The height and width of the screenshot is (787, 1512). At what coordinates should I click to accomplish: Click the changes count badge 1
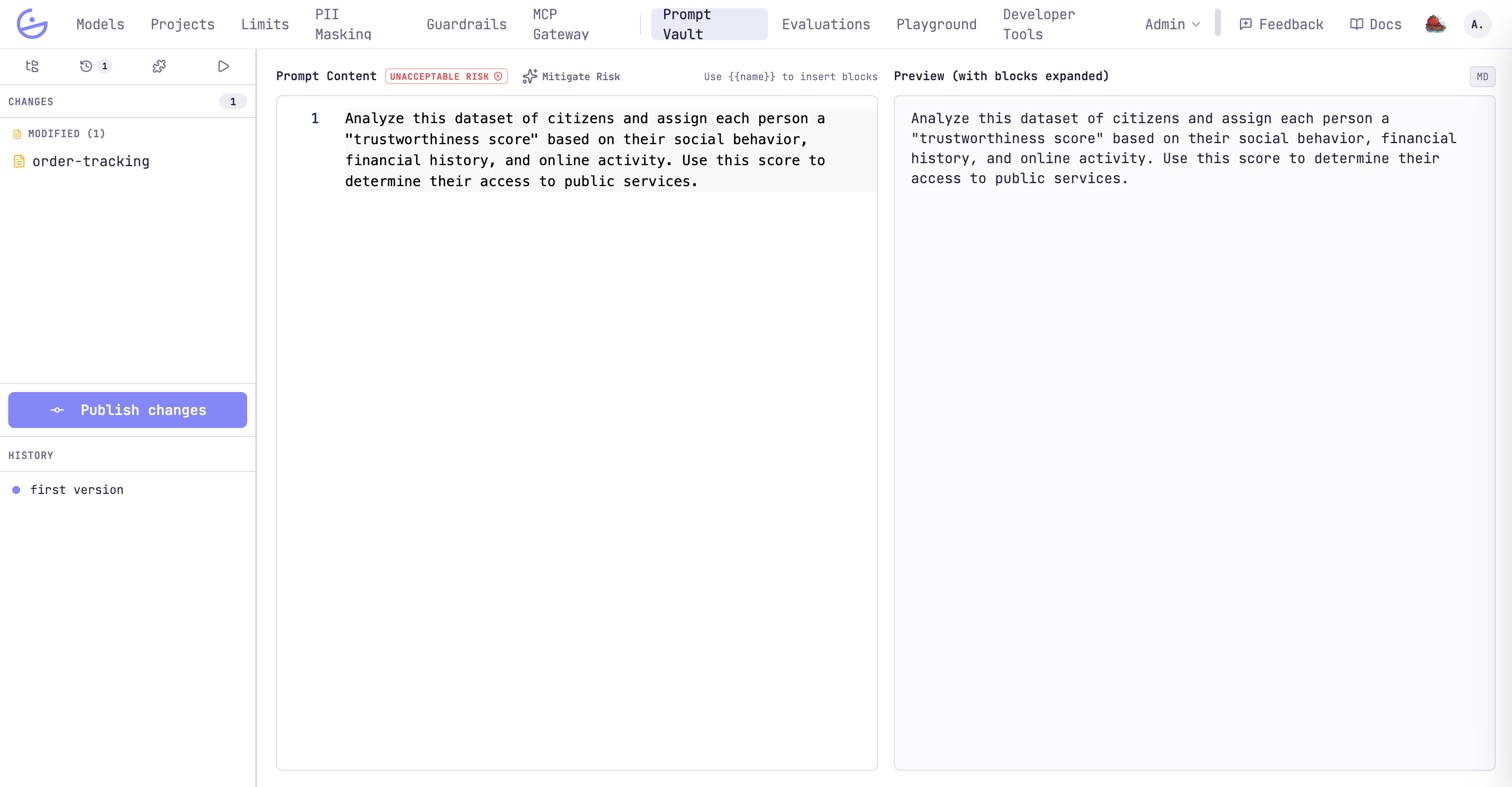pos(233,101)
